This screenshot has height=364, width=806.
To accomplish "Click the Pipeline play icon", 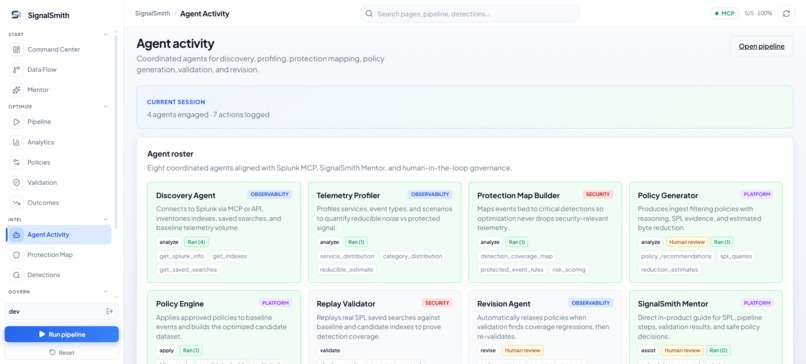I will (16, 122).
